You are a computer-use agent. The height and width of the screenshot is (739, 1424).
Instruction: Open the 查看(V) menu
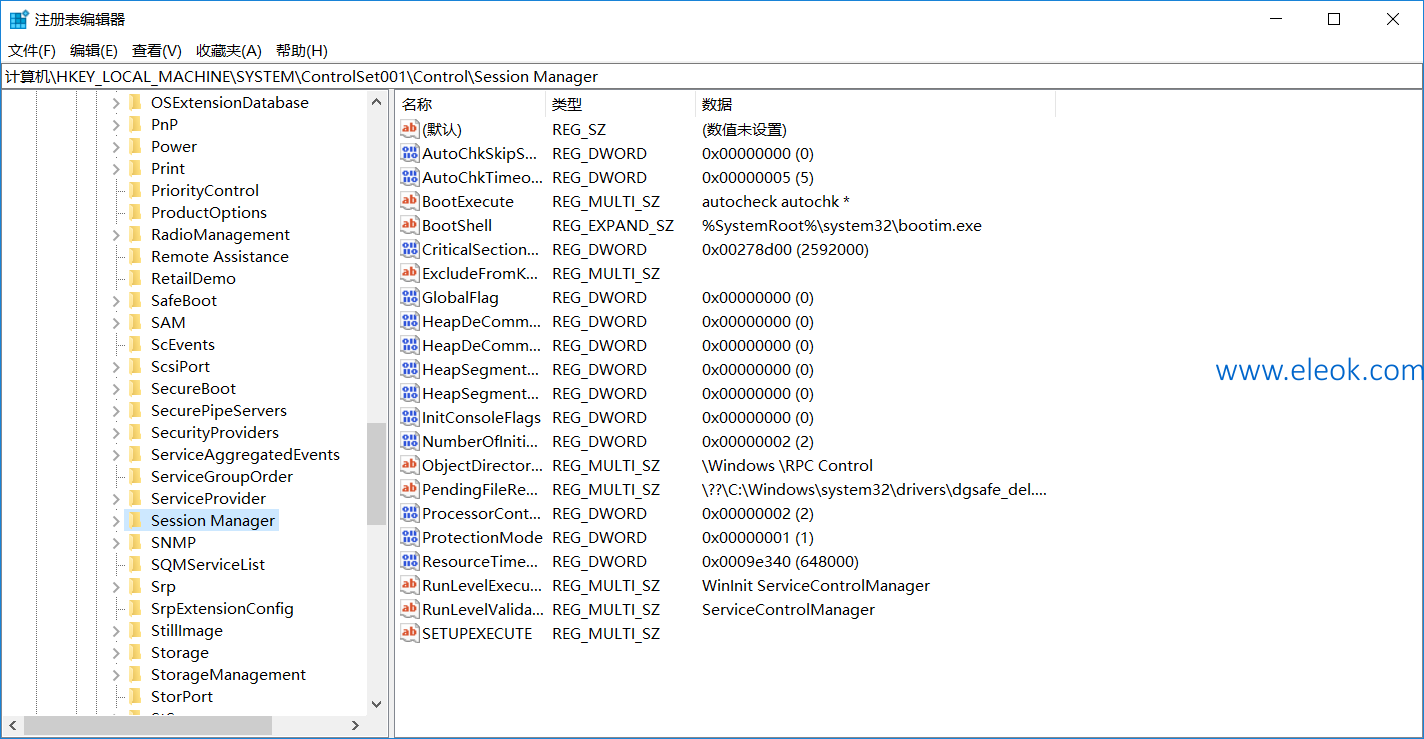coord(157,50)
